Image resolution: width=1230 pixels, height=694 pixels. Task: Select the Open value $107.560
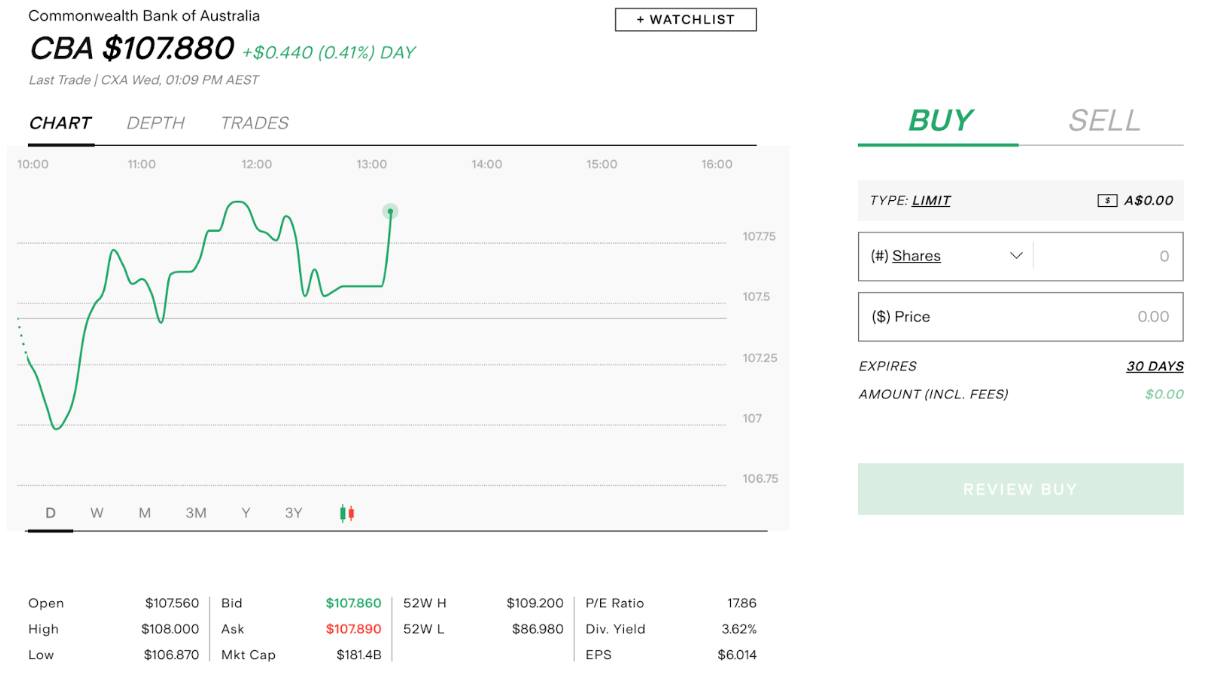pyautogui.click(x=172, y=603)
